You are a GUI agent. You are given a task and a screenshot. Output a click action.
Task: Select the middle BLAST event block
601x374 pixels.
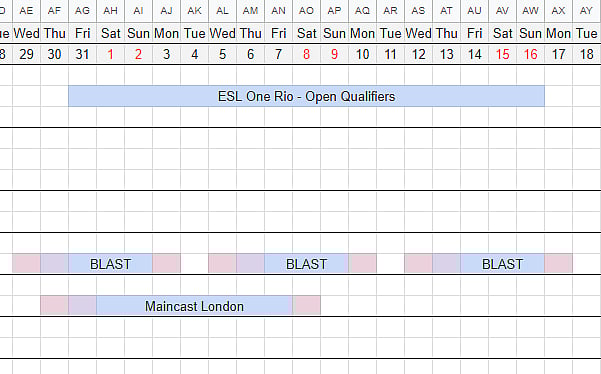[x=306, y=264]
